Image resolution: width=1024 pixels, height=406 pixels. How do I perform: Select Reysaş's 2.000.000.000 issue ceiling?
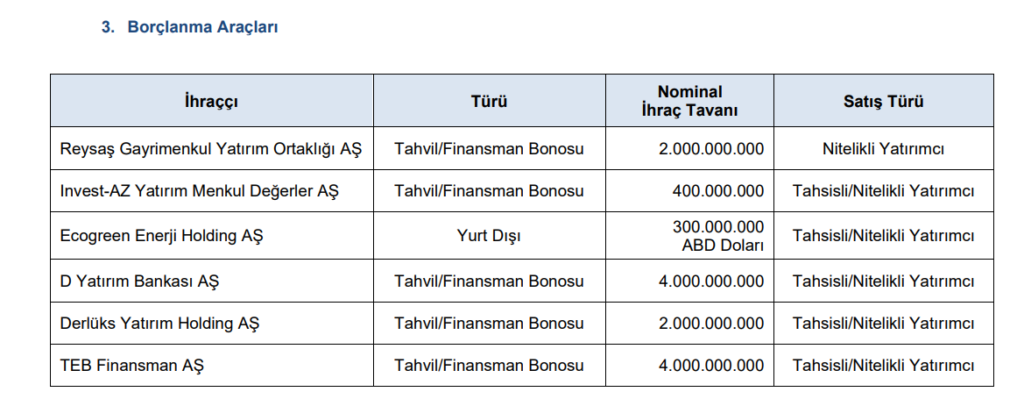[711, 149]
